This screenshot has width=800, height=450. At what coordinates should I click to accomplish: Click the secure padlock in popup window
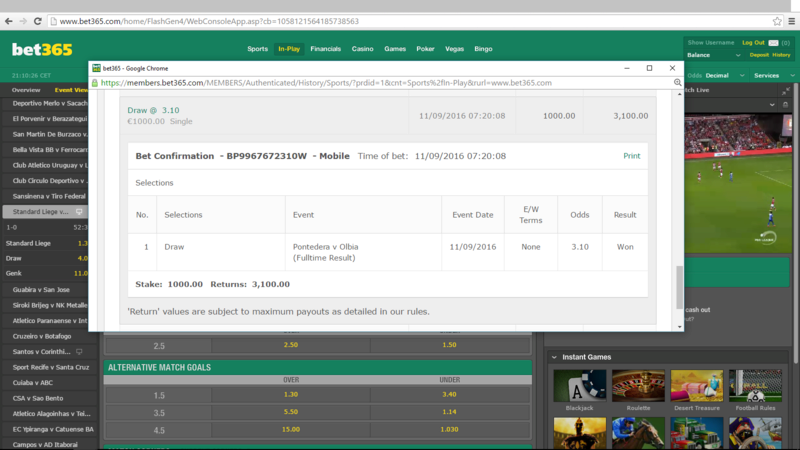tap(94, 83)
